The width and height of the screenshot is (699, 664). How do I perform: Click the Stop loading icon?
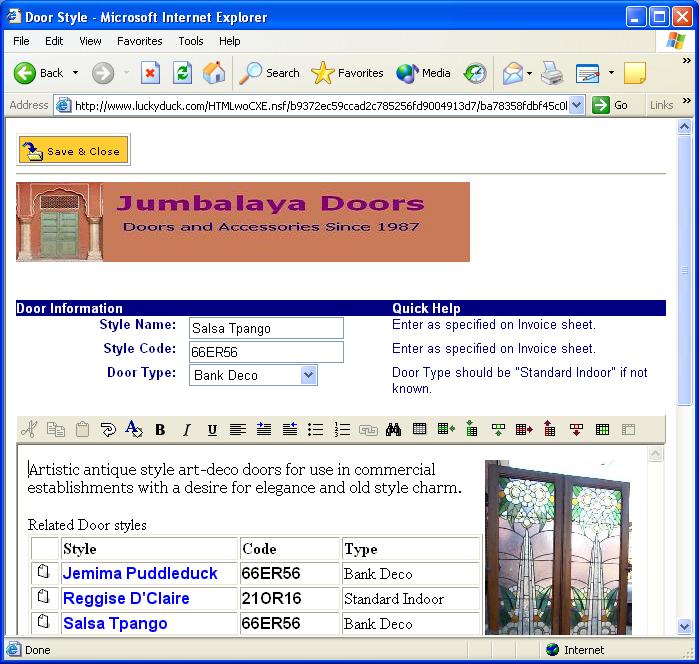[150, 73]
